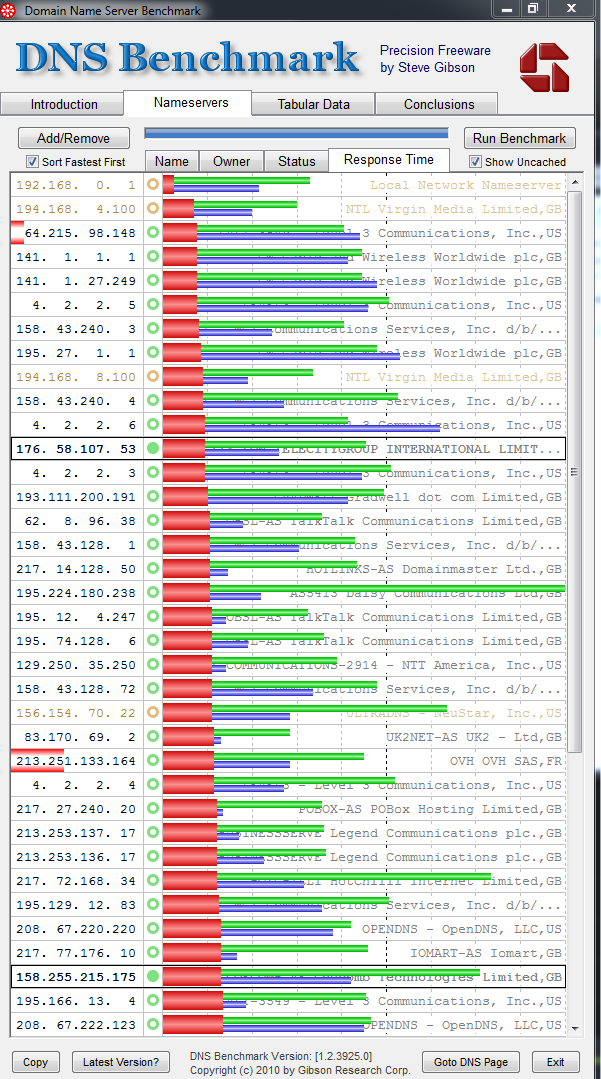Viewport: 601px width, 1079px height.
Task: Click status circle for 195.224.180.238
Action: 153,592
